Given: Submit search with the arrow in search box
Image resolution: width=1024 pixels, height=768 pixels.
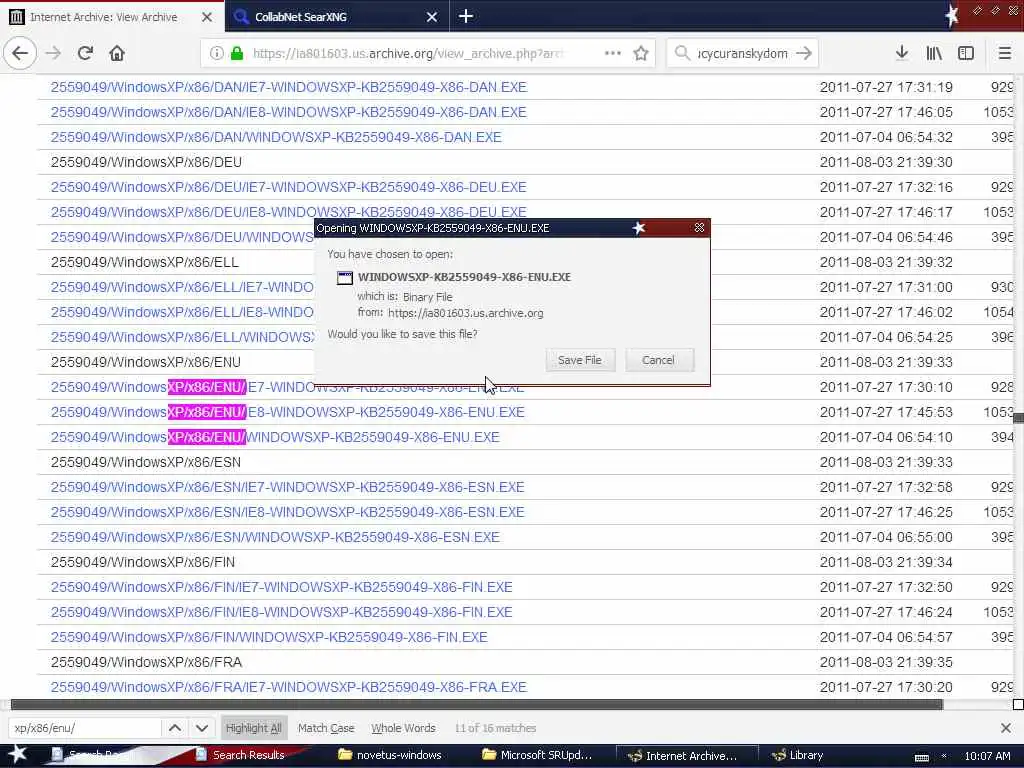Looking at the screenshot, I should [x=804, y=53].
